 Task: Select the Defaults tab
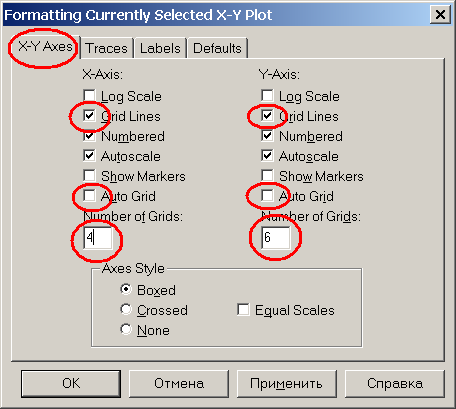(x=217, y=48)
